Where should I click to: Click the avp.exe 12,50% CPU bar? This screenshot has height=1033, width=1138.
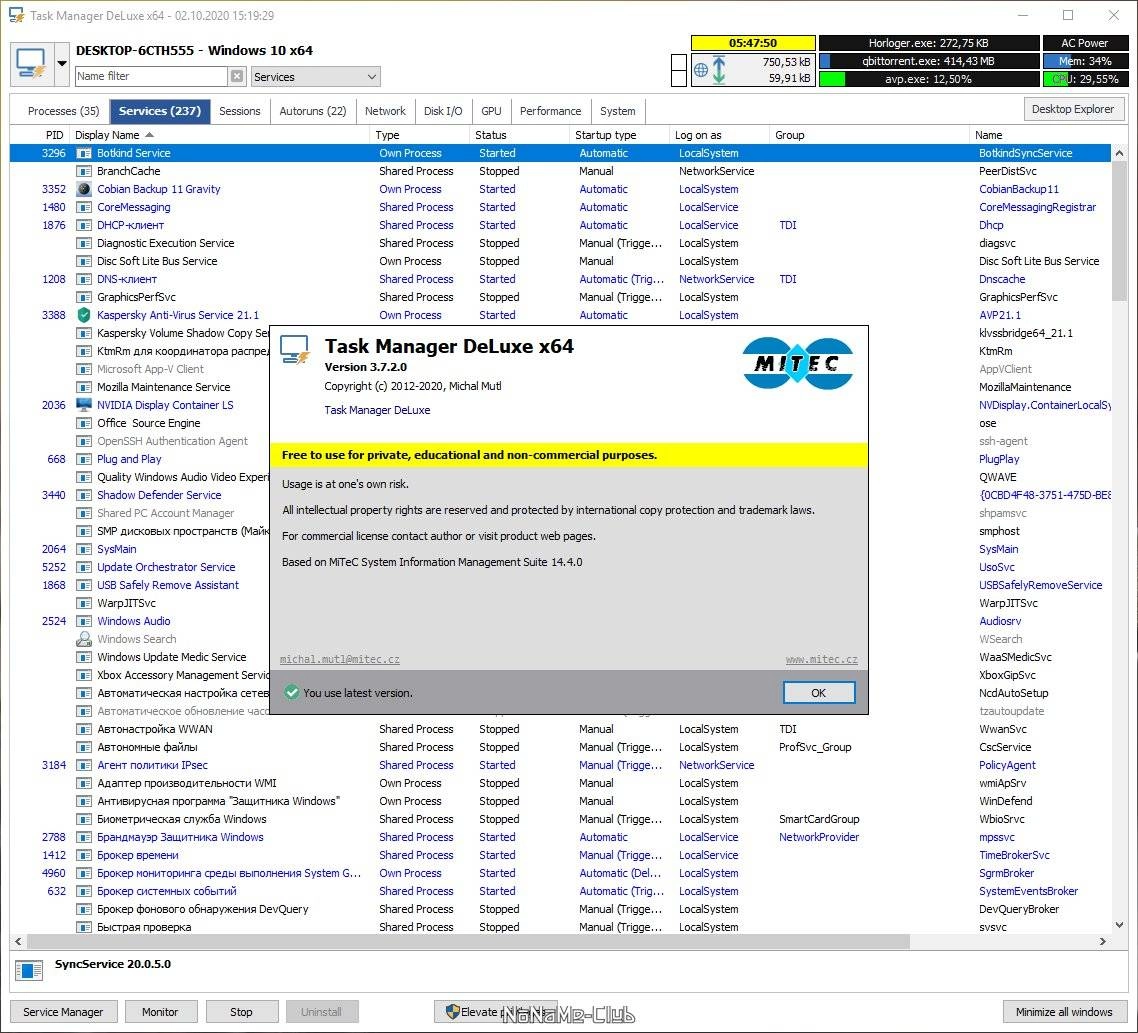click(x=929, y=78)
